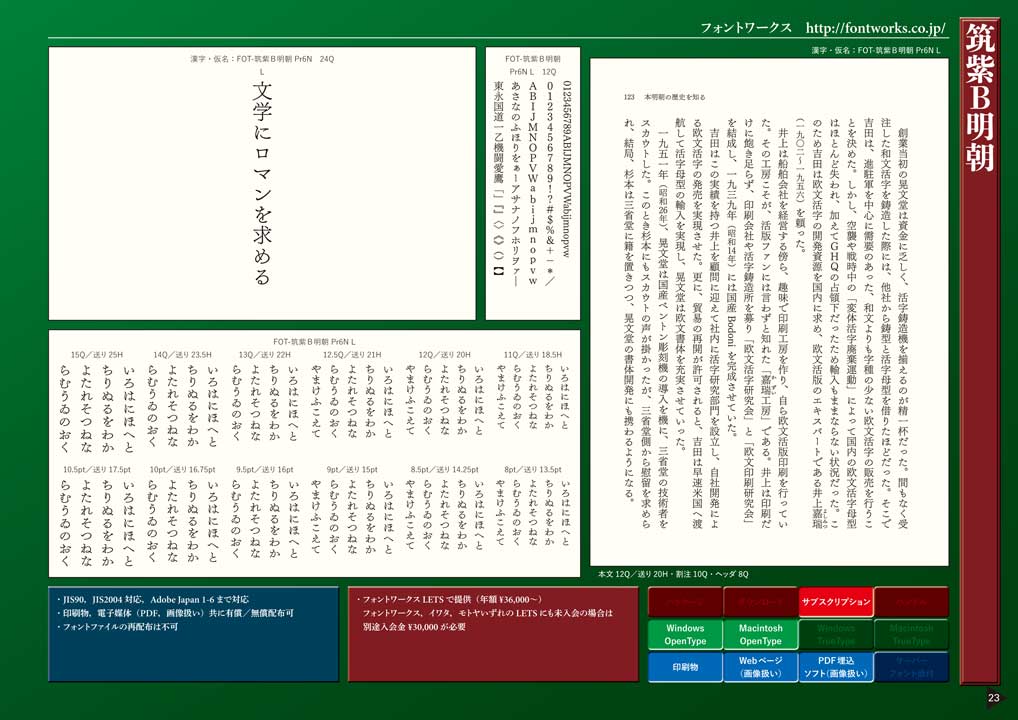Click page number 23
1018x720 pixels.
993,698
